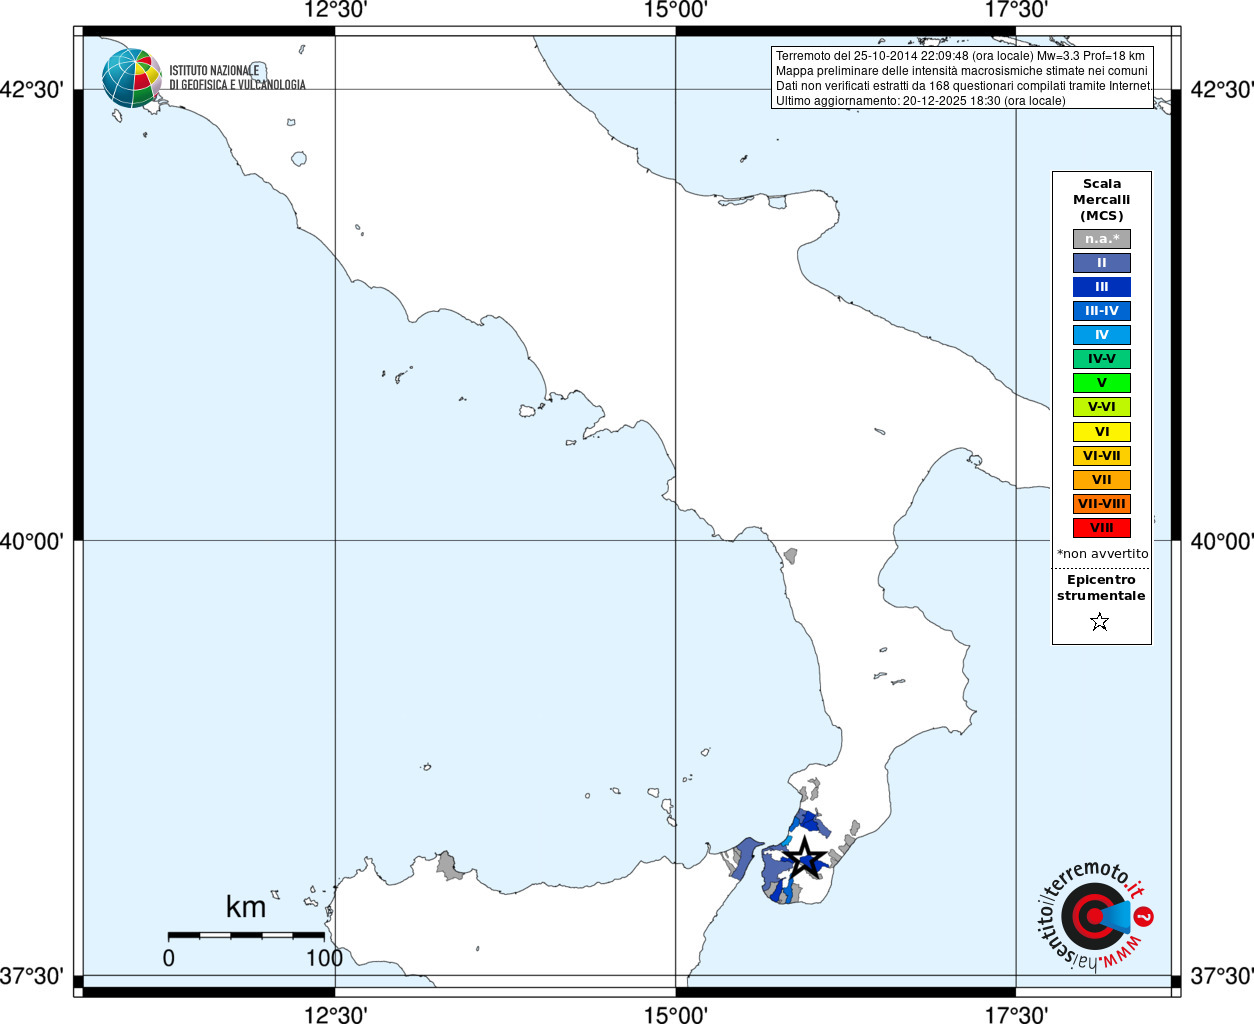The height and width of the screenshot is (1024, 1254).
Task: Click the epicenter star on the map
Action: coord(805,858)
